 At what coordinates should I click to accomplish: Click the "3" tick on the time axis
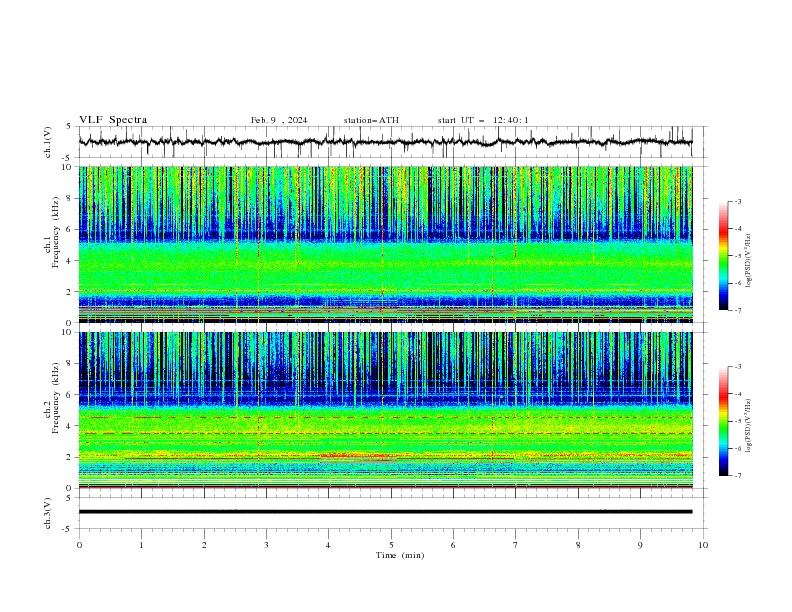266,545
